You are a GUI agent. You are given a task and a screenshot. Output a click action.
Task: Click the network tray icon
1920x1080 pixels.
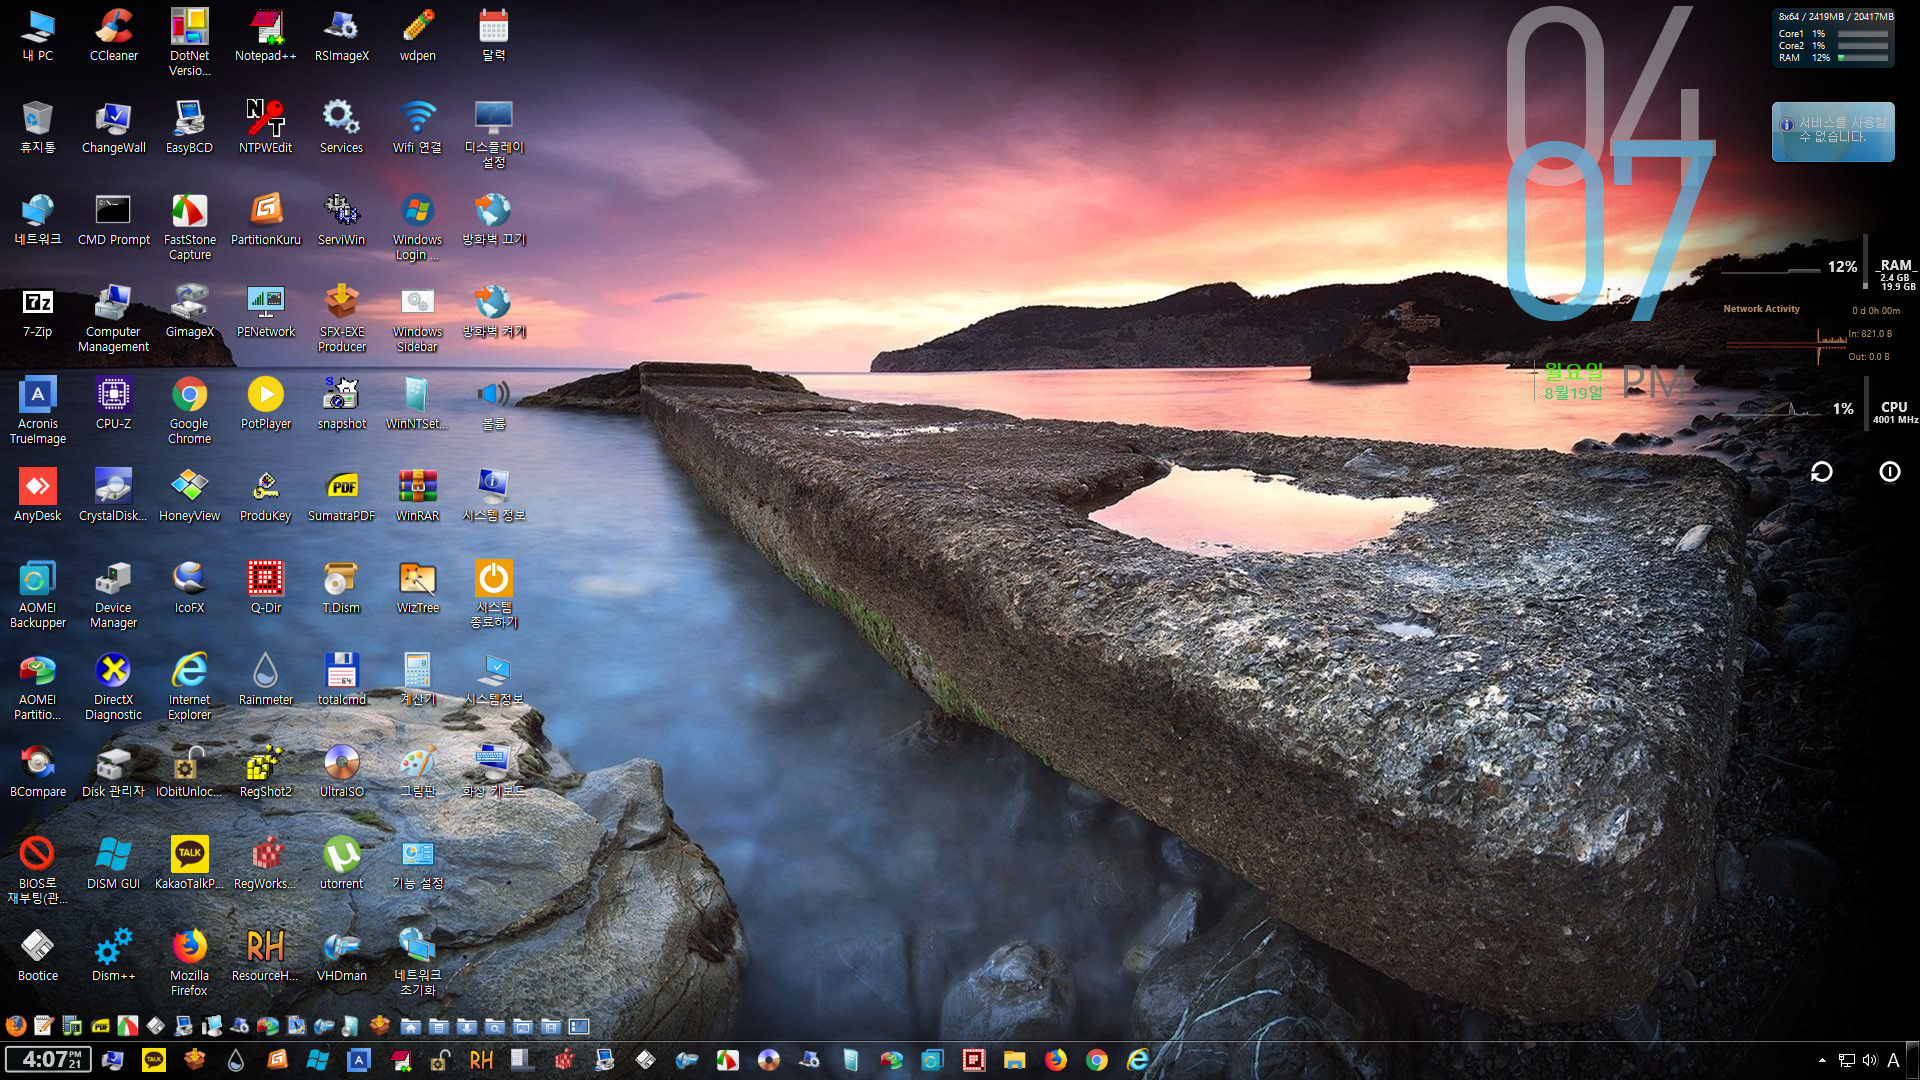coord(1847,1060)
